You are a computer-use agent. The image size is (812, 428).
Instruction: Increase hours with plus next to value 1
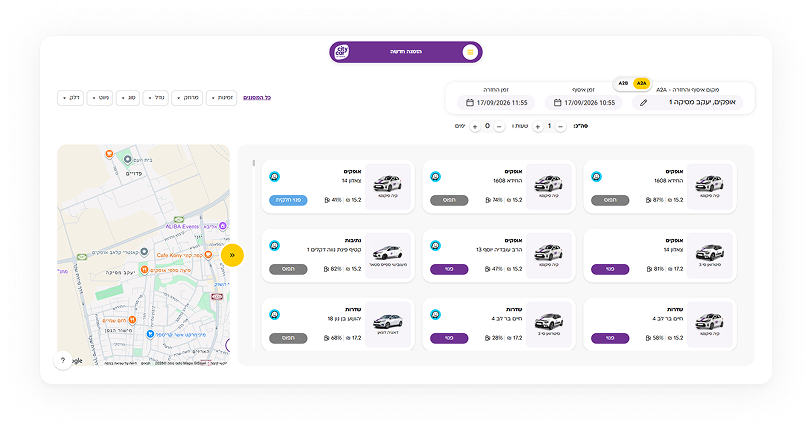coord(538,126)
